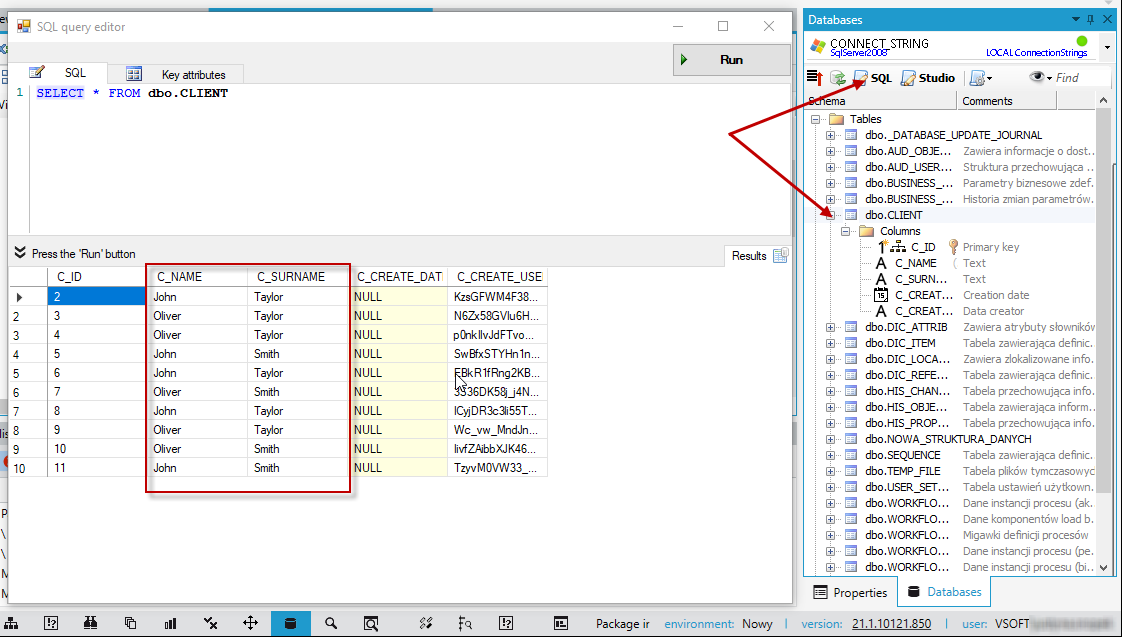Click the Results grid icon
Viewport: 1122px width, 637px height.
tap(781, 255)
